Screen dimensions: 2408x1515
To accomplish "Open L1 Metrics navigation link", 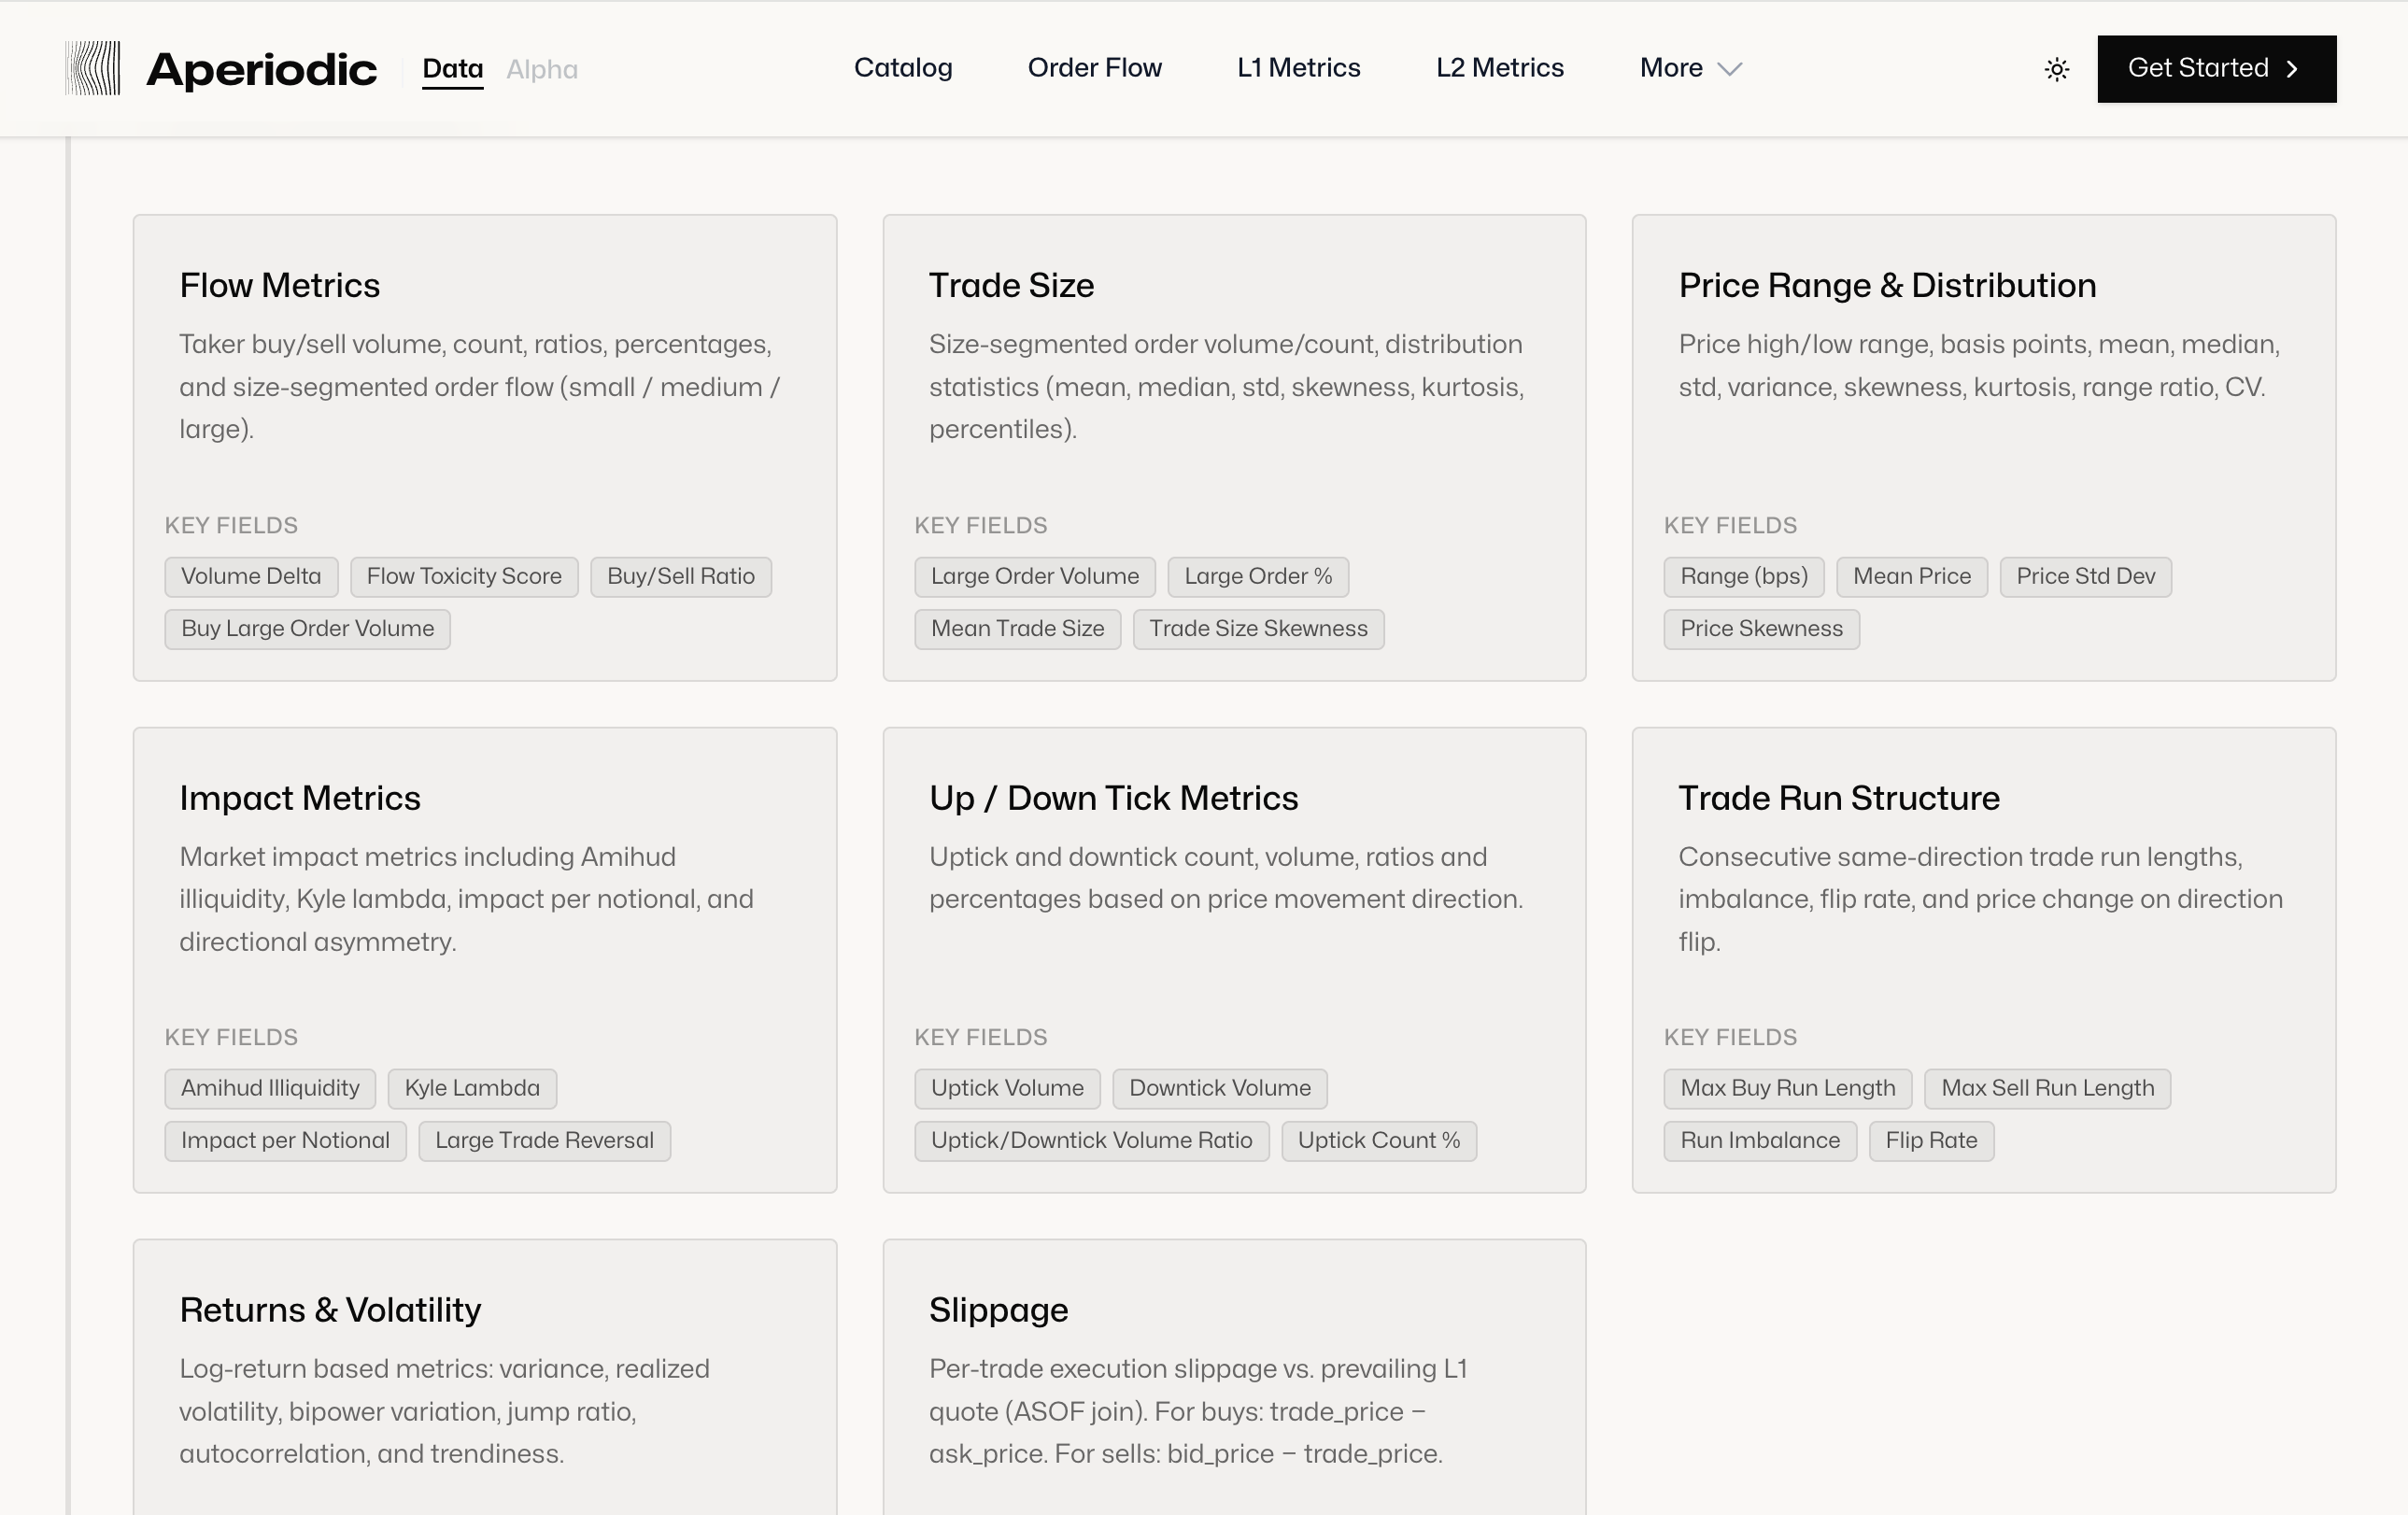I will 1298,68.
